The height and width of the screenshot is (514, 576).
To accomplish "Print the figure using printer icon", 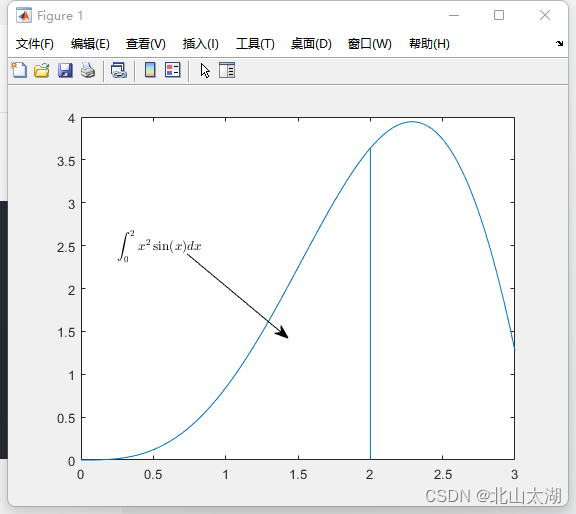I will coord(88,70).
